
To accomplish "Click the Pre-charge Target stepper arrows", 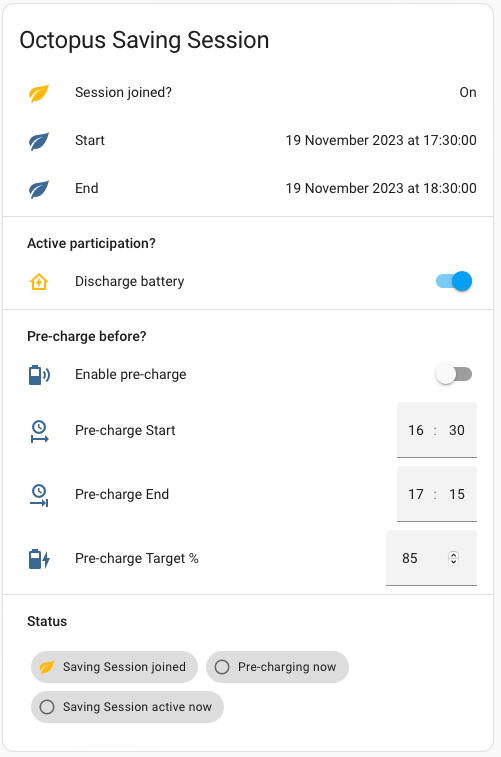I will click(x=453, y=558).
